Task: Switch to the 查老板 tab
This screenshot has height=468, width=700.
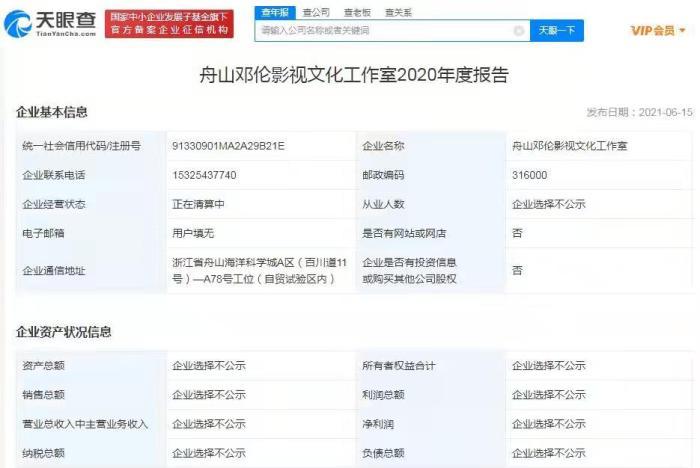Action: [x=356, y=12]
